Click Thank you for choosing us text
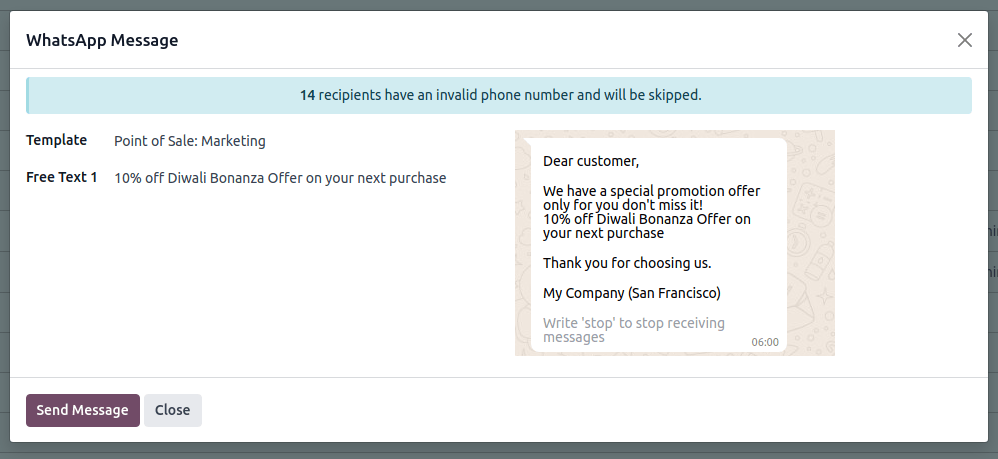Viewport: 998px width, 459px height. (x=627, y=263)
